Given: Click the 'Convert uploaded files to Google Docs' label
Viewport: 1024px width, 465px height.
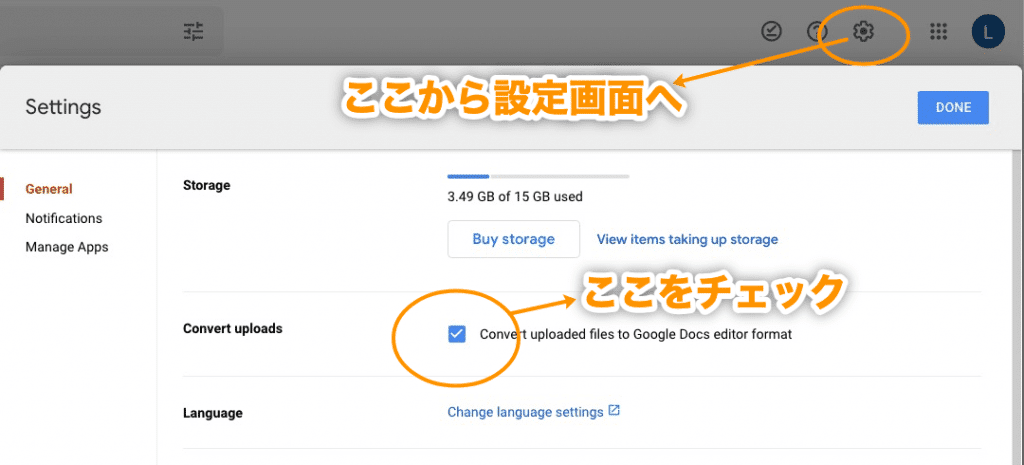Looking at the screenshot, I should coord(635,335).
